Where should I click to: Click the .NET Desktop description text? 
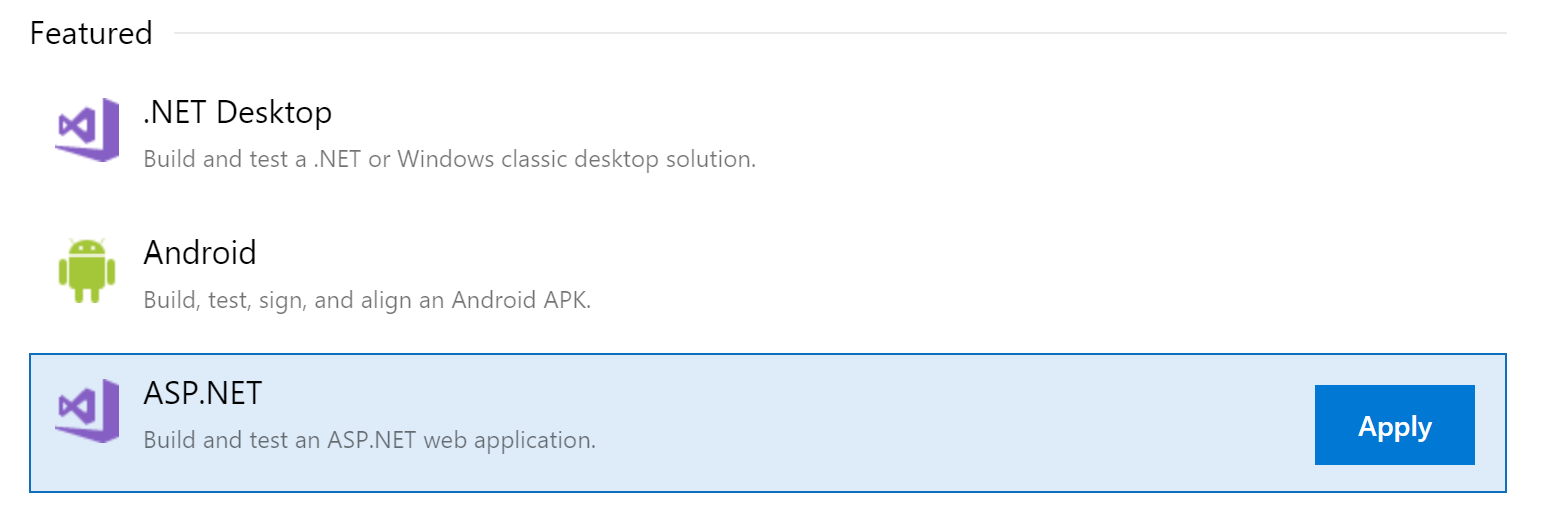pyautogui.click(x=449, y=159)
